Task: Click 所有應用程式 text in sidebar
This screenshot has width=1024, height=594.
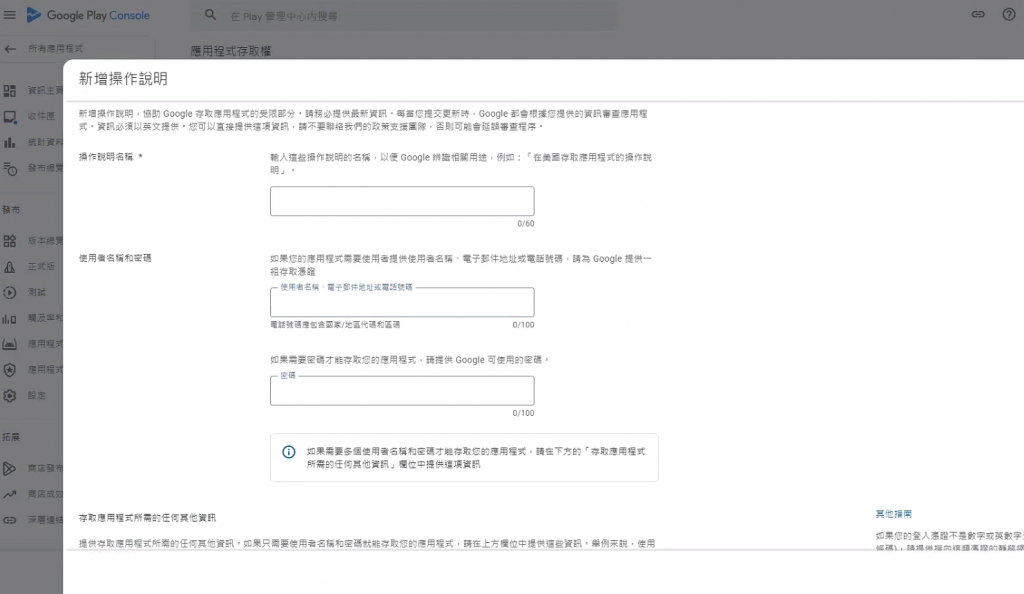Action: click(56, 49)
